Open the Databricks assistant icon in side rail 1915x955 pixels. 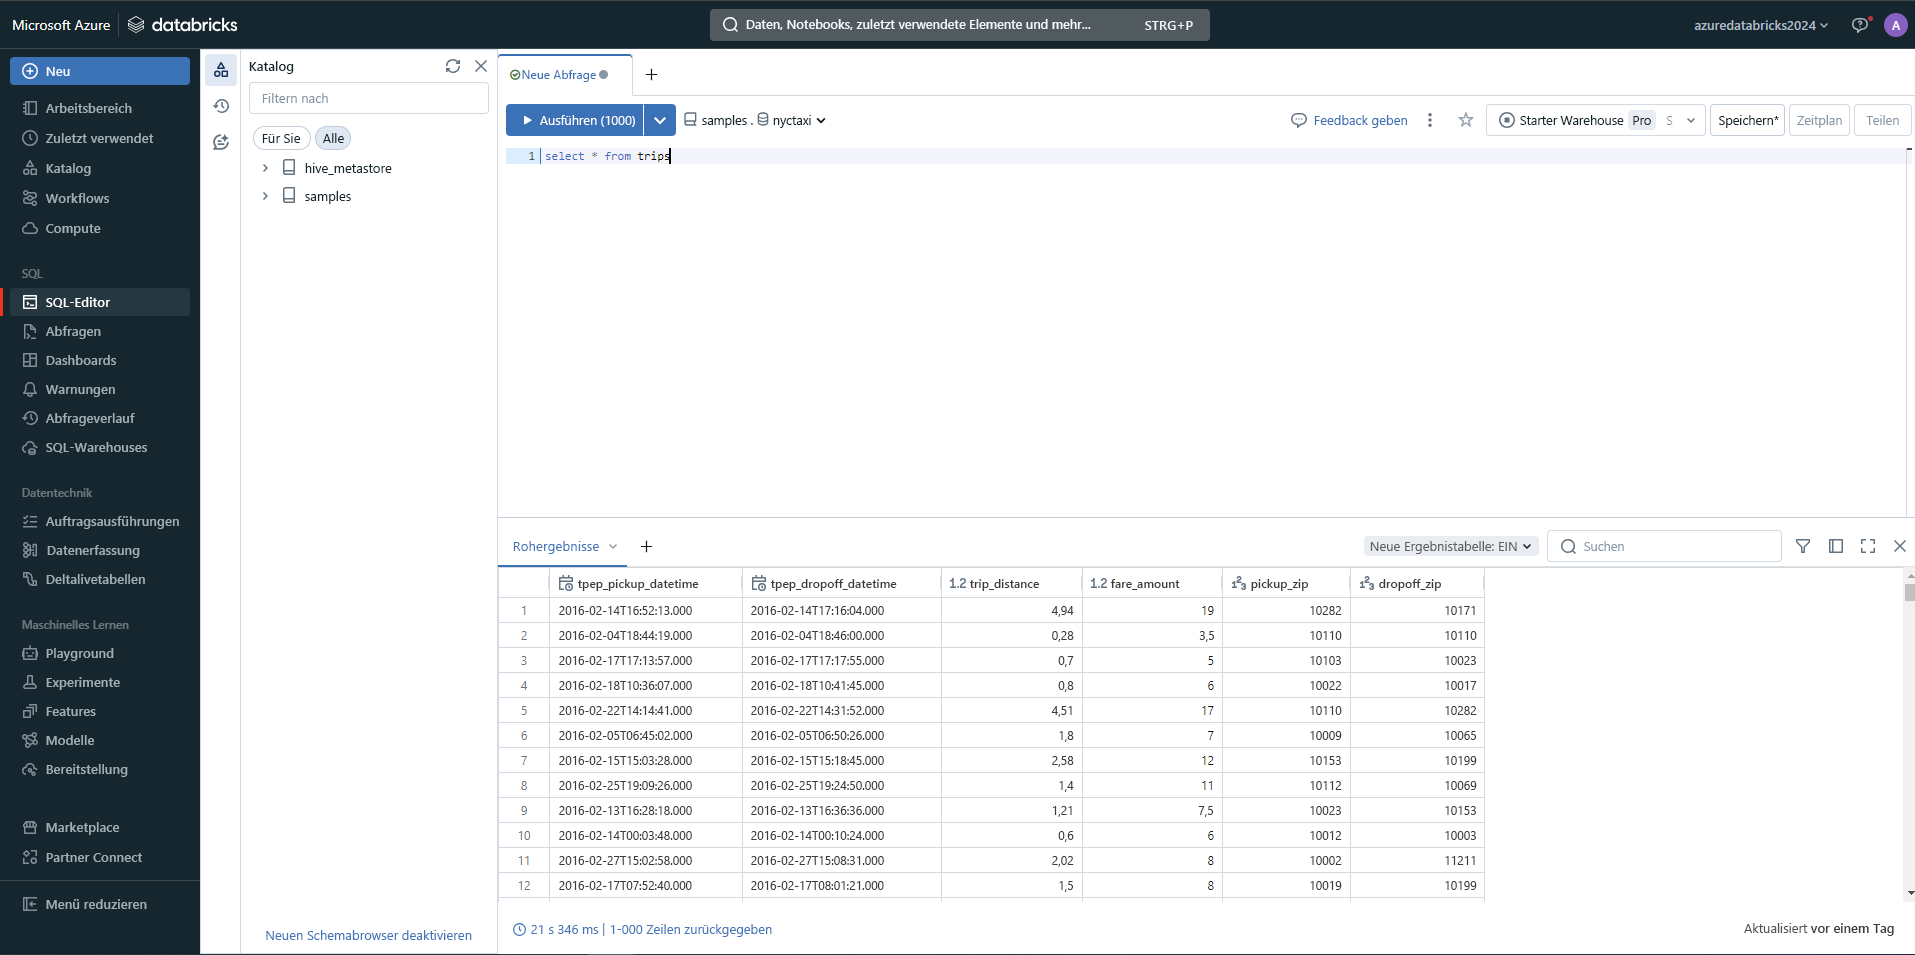pyautogui.click(x=221, y=142)
